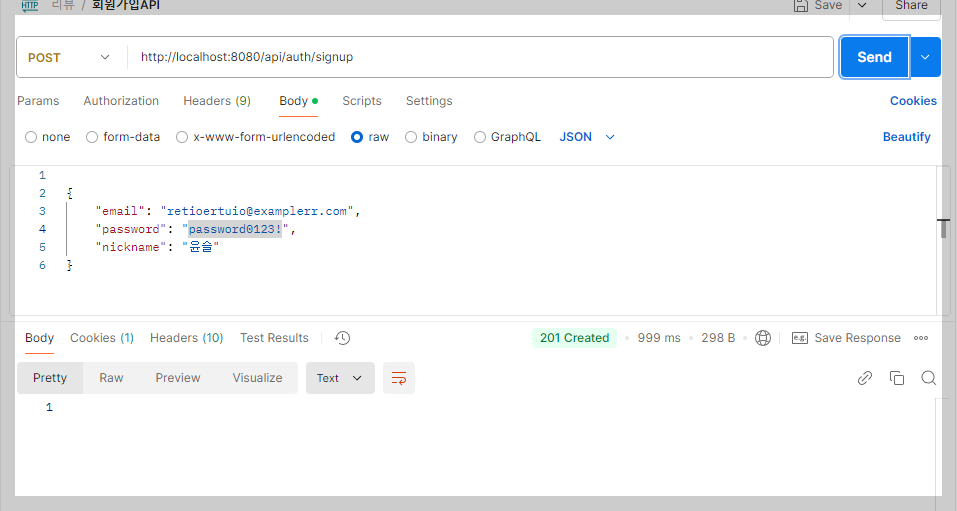
Task: Click the request URL input field
Action: (480, 57)
